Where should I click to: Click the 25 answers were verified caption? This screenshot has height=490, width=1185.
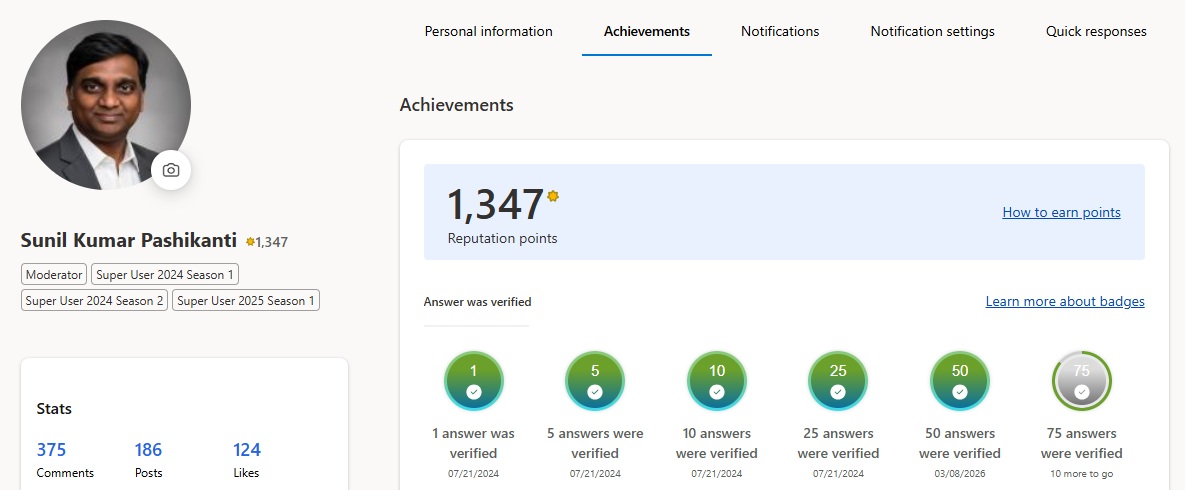click(x=838, y=443)
